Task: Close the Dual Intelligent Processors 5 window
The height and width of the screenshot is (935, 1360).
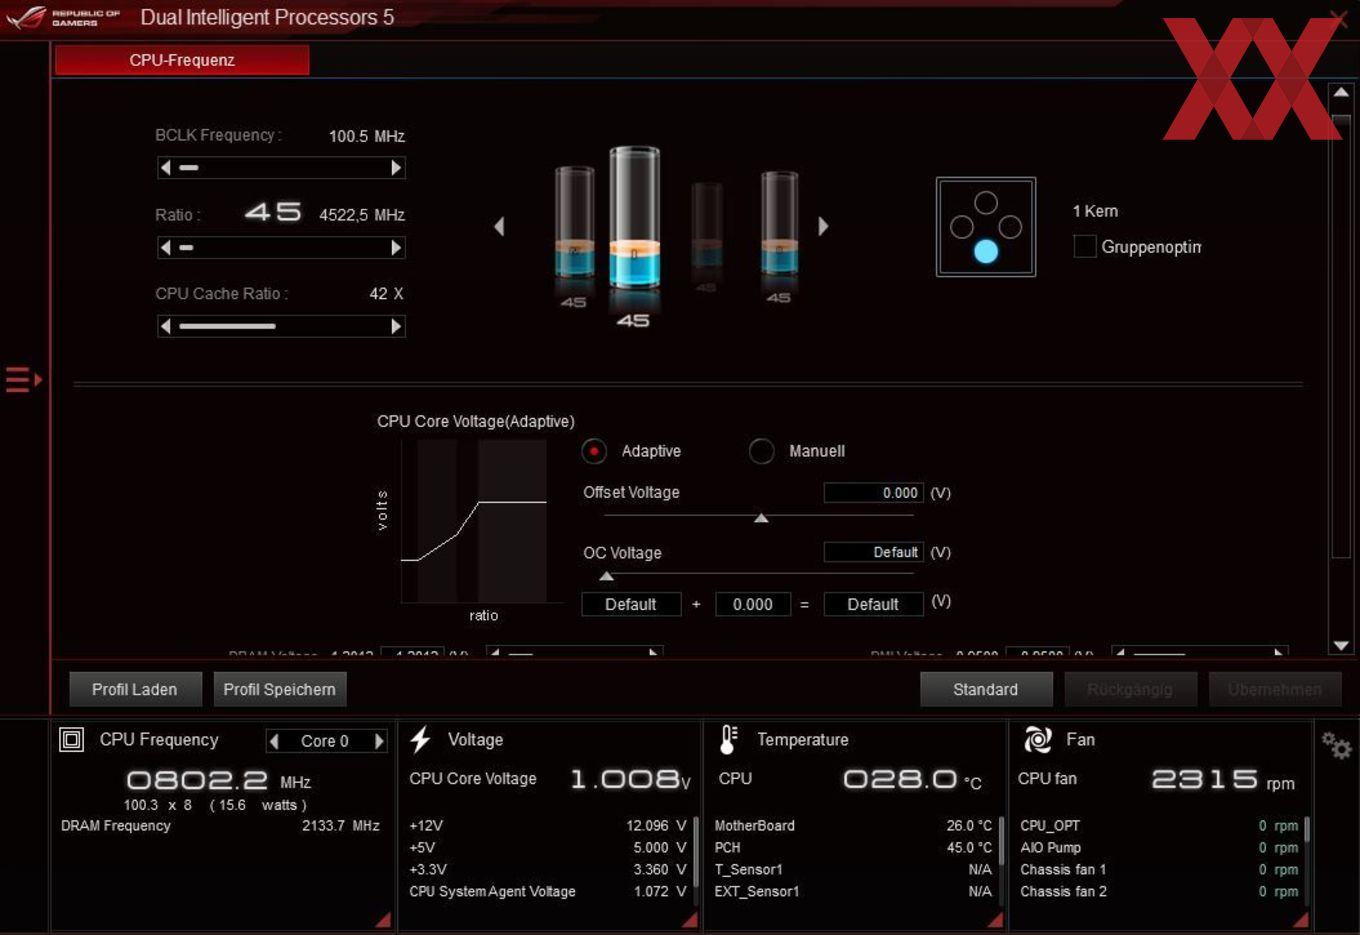Action: point(1339,18)
